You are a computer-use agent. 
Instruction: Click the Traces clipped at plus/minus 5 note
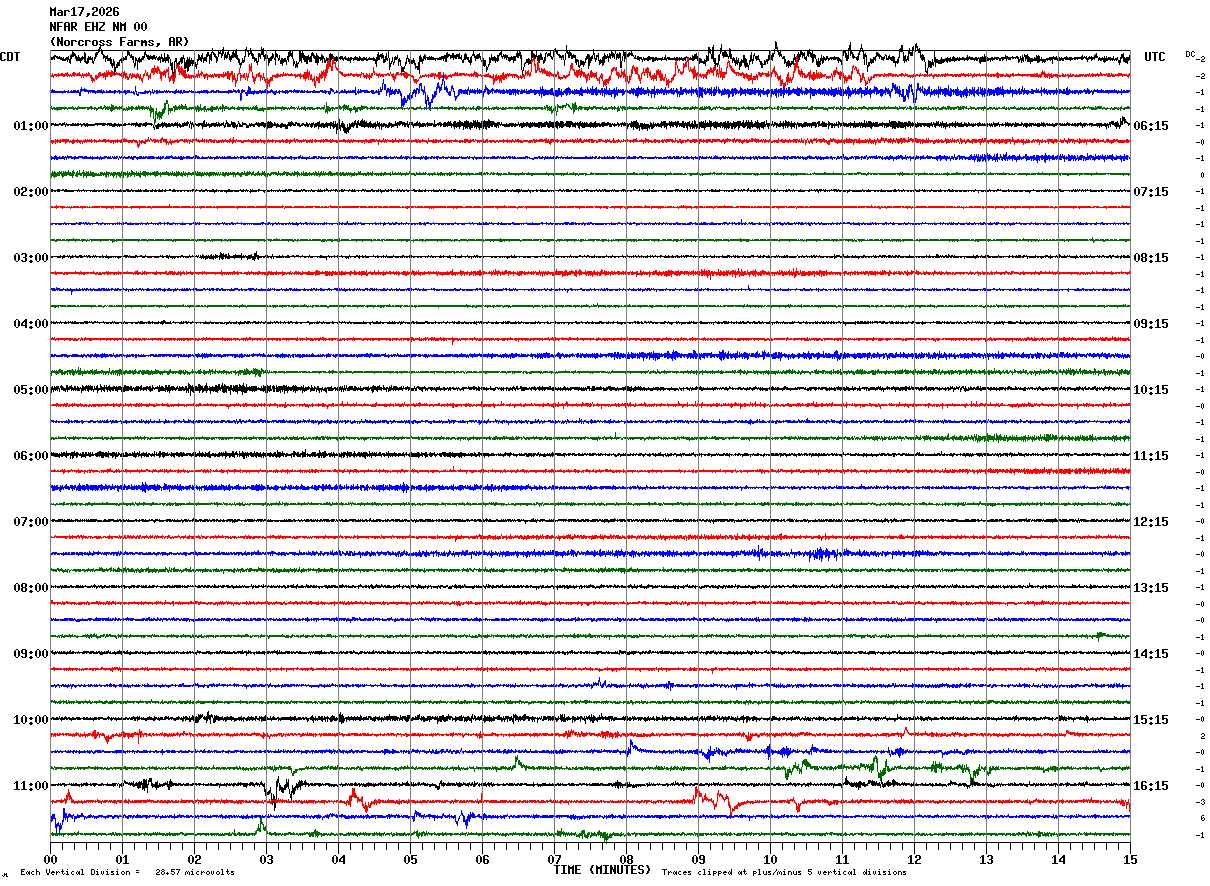[784, 873]
